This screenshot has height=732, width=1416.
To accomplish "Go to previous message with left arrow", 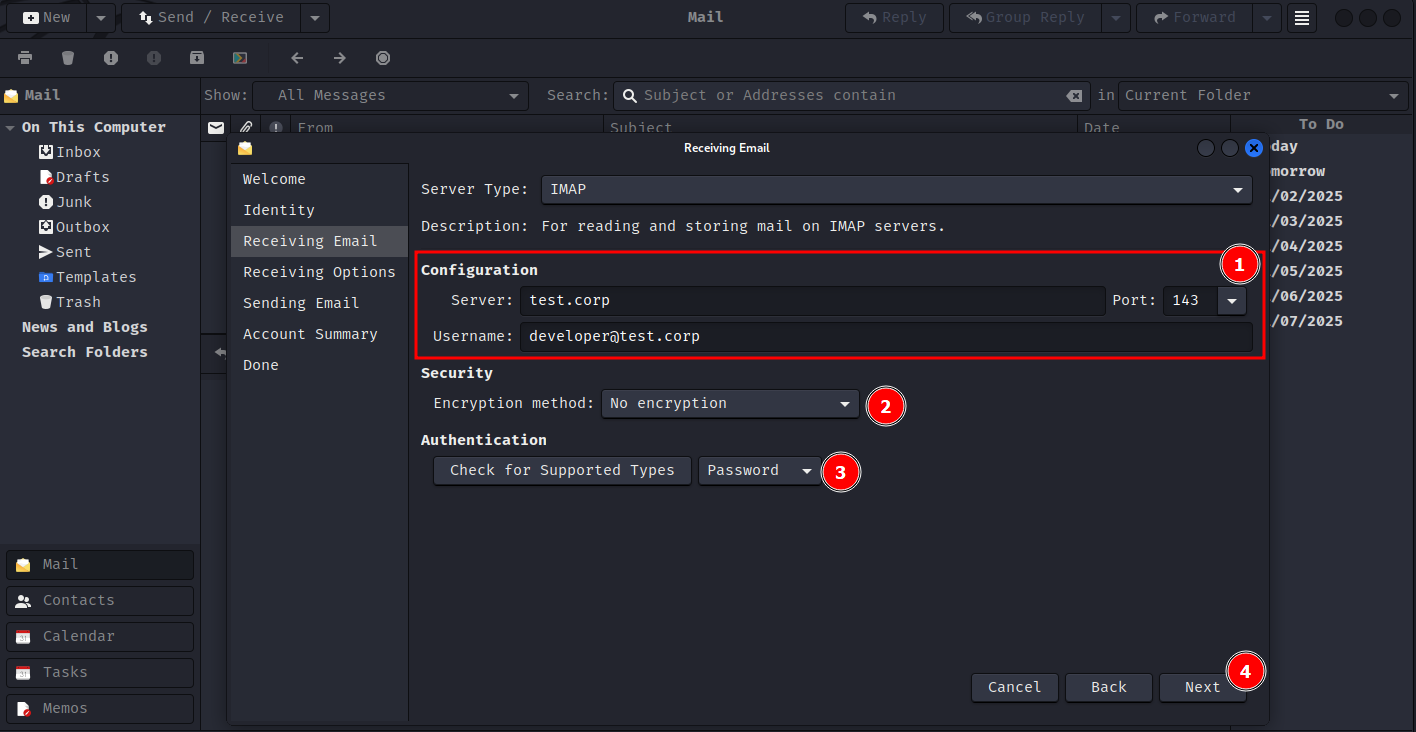I will click(x=297, y=58).
